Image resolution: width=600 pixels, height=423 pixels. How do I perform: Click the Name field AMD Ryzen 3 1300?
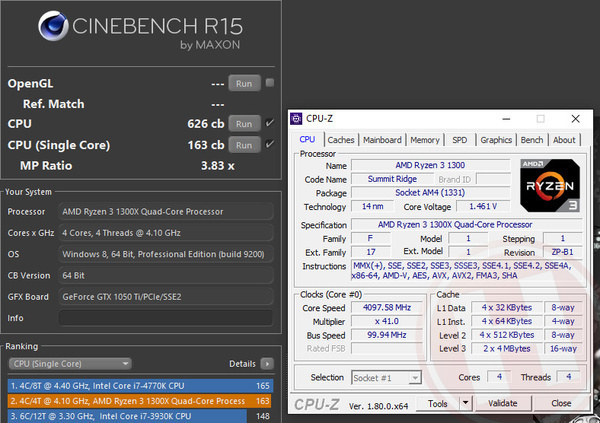pos(430,165)
